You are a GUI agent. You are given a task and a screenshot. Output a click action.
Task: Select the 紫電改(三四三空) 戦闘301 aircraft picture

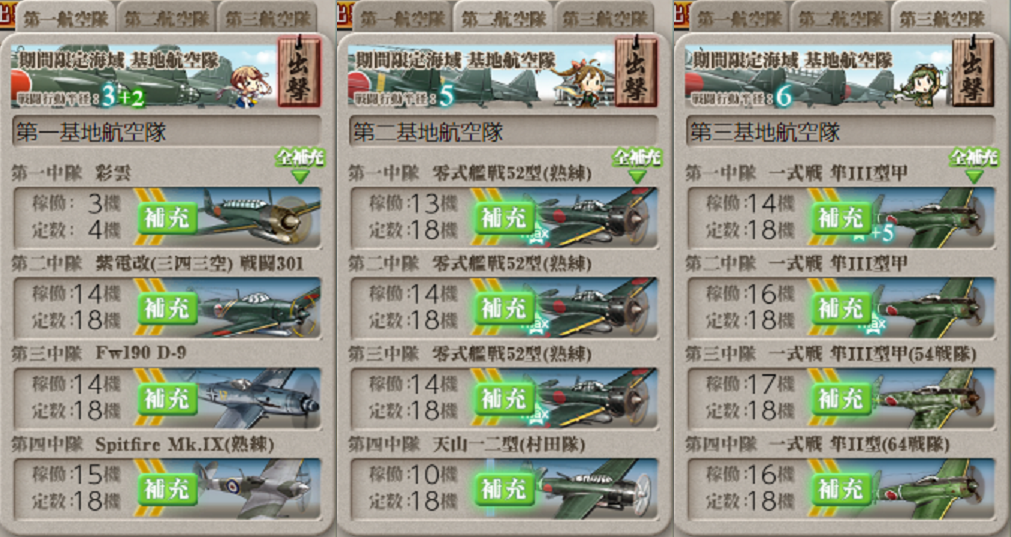(x=258, y=308)
